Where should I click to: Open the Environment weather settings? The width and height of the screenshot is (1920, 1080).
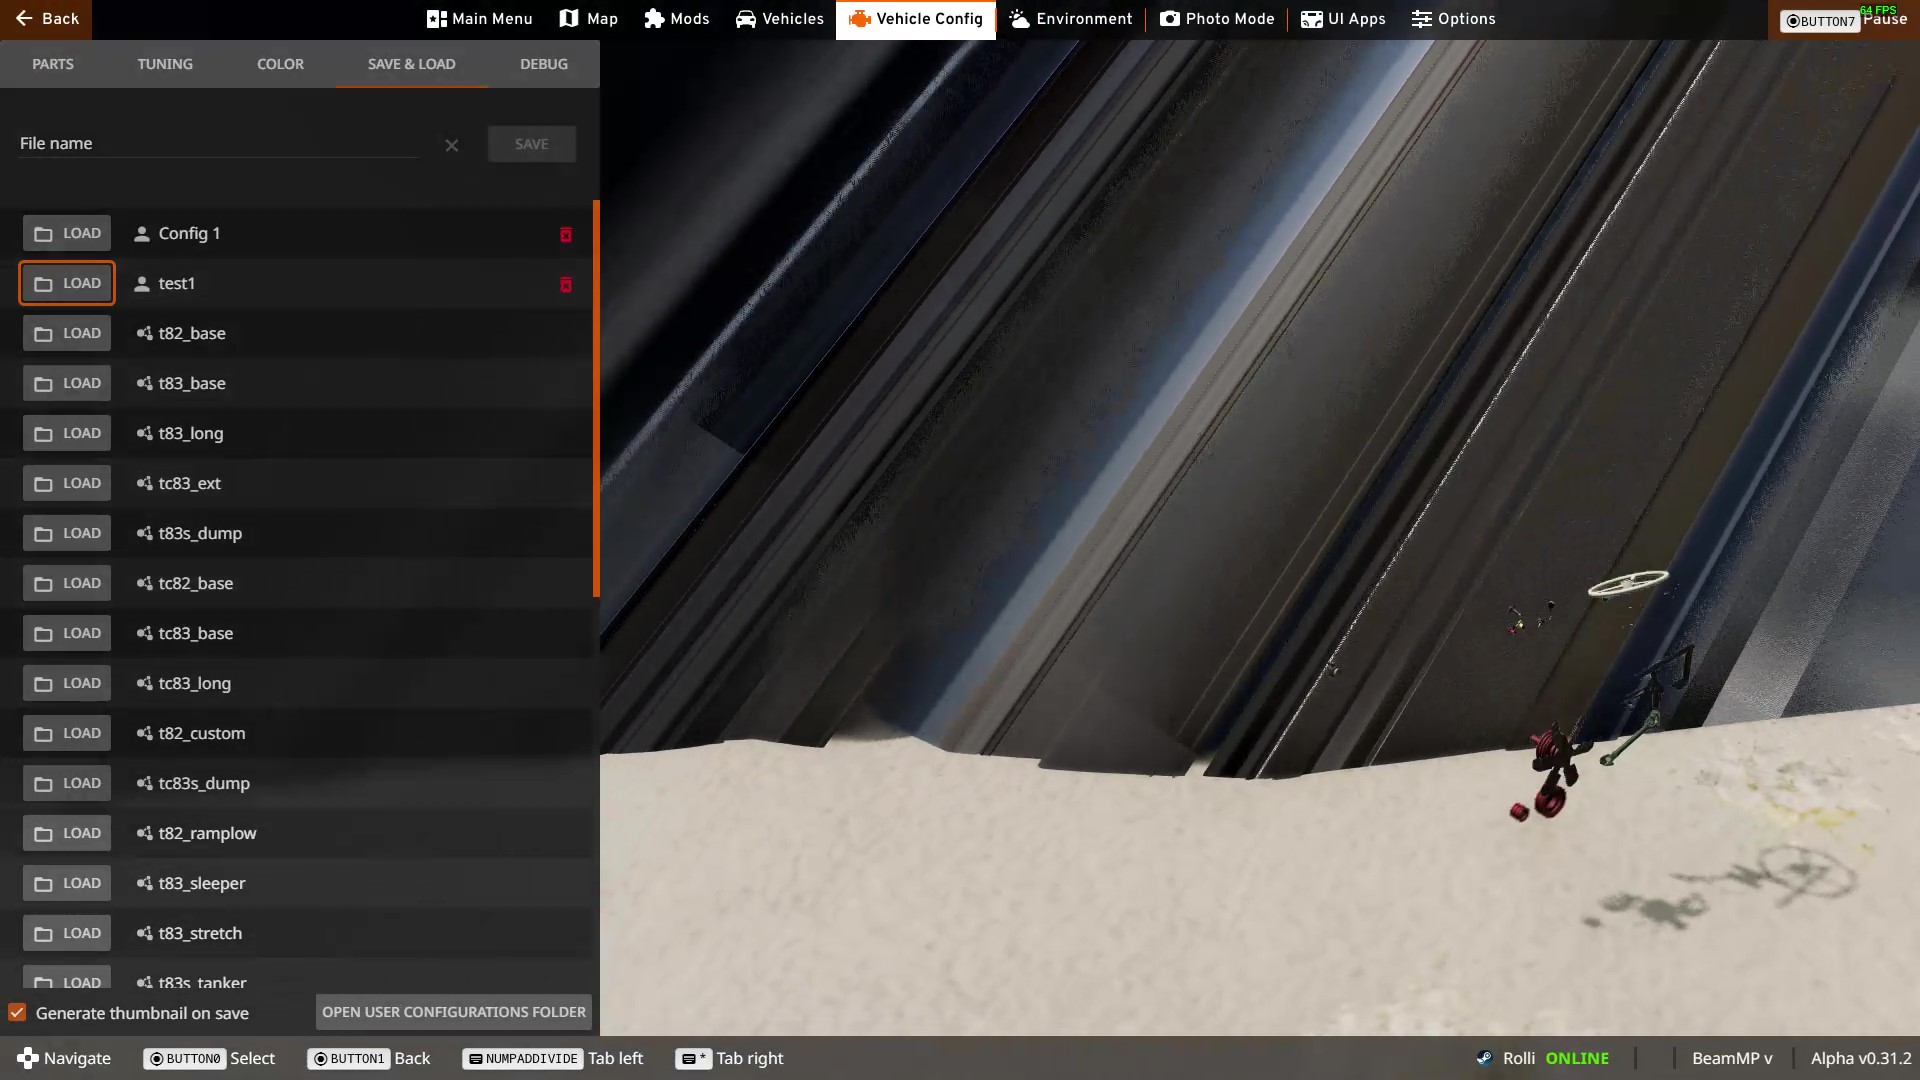[1071, 19]
